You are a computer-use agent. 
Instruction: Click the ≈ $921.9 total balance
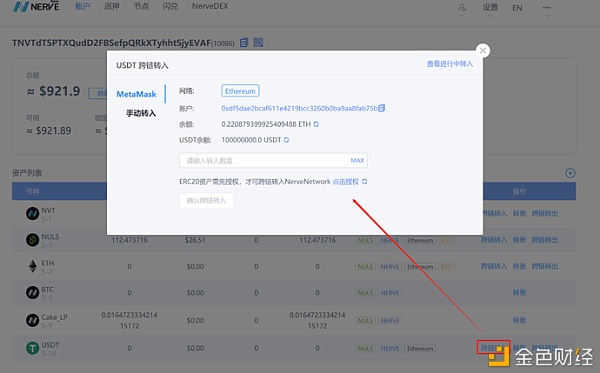click(x=53, y=91)
